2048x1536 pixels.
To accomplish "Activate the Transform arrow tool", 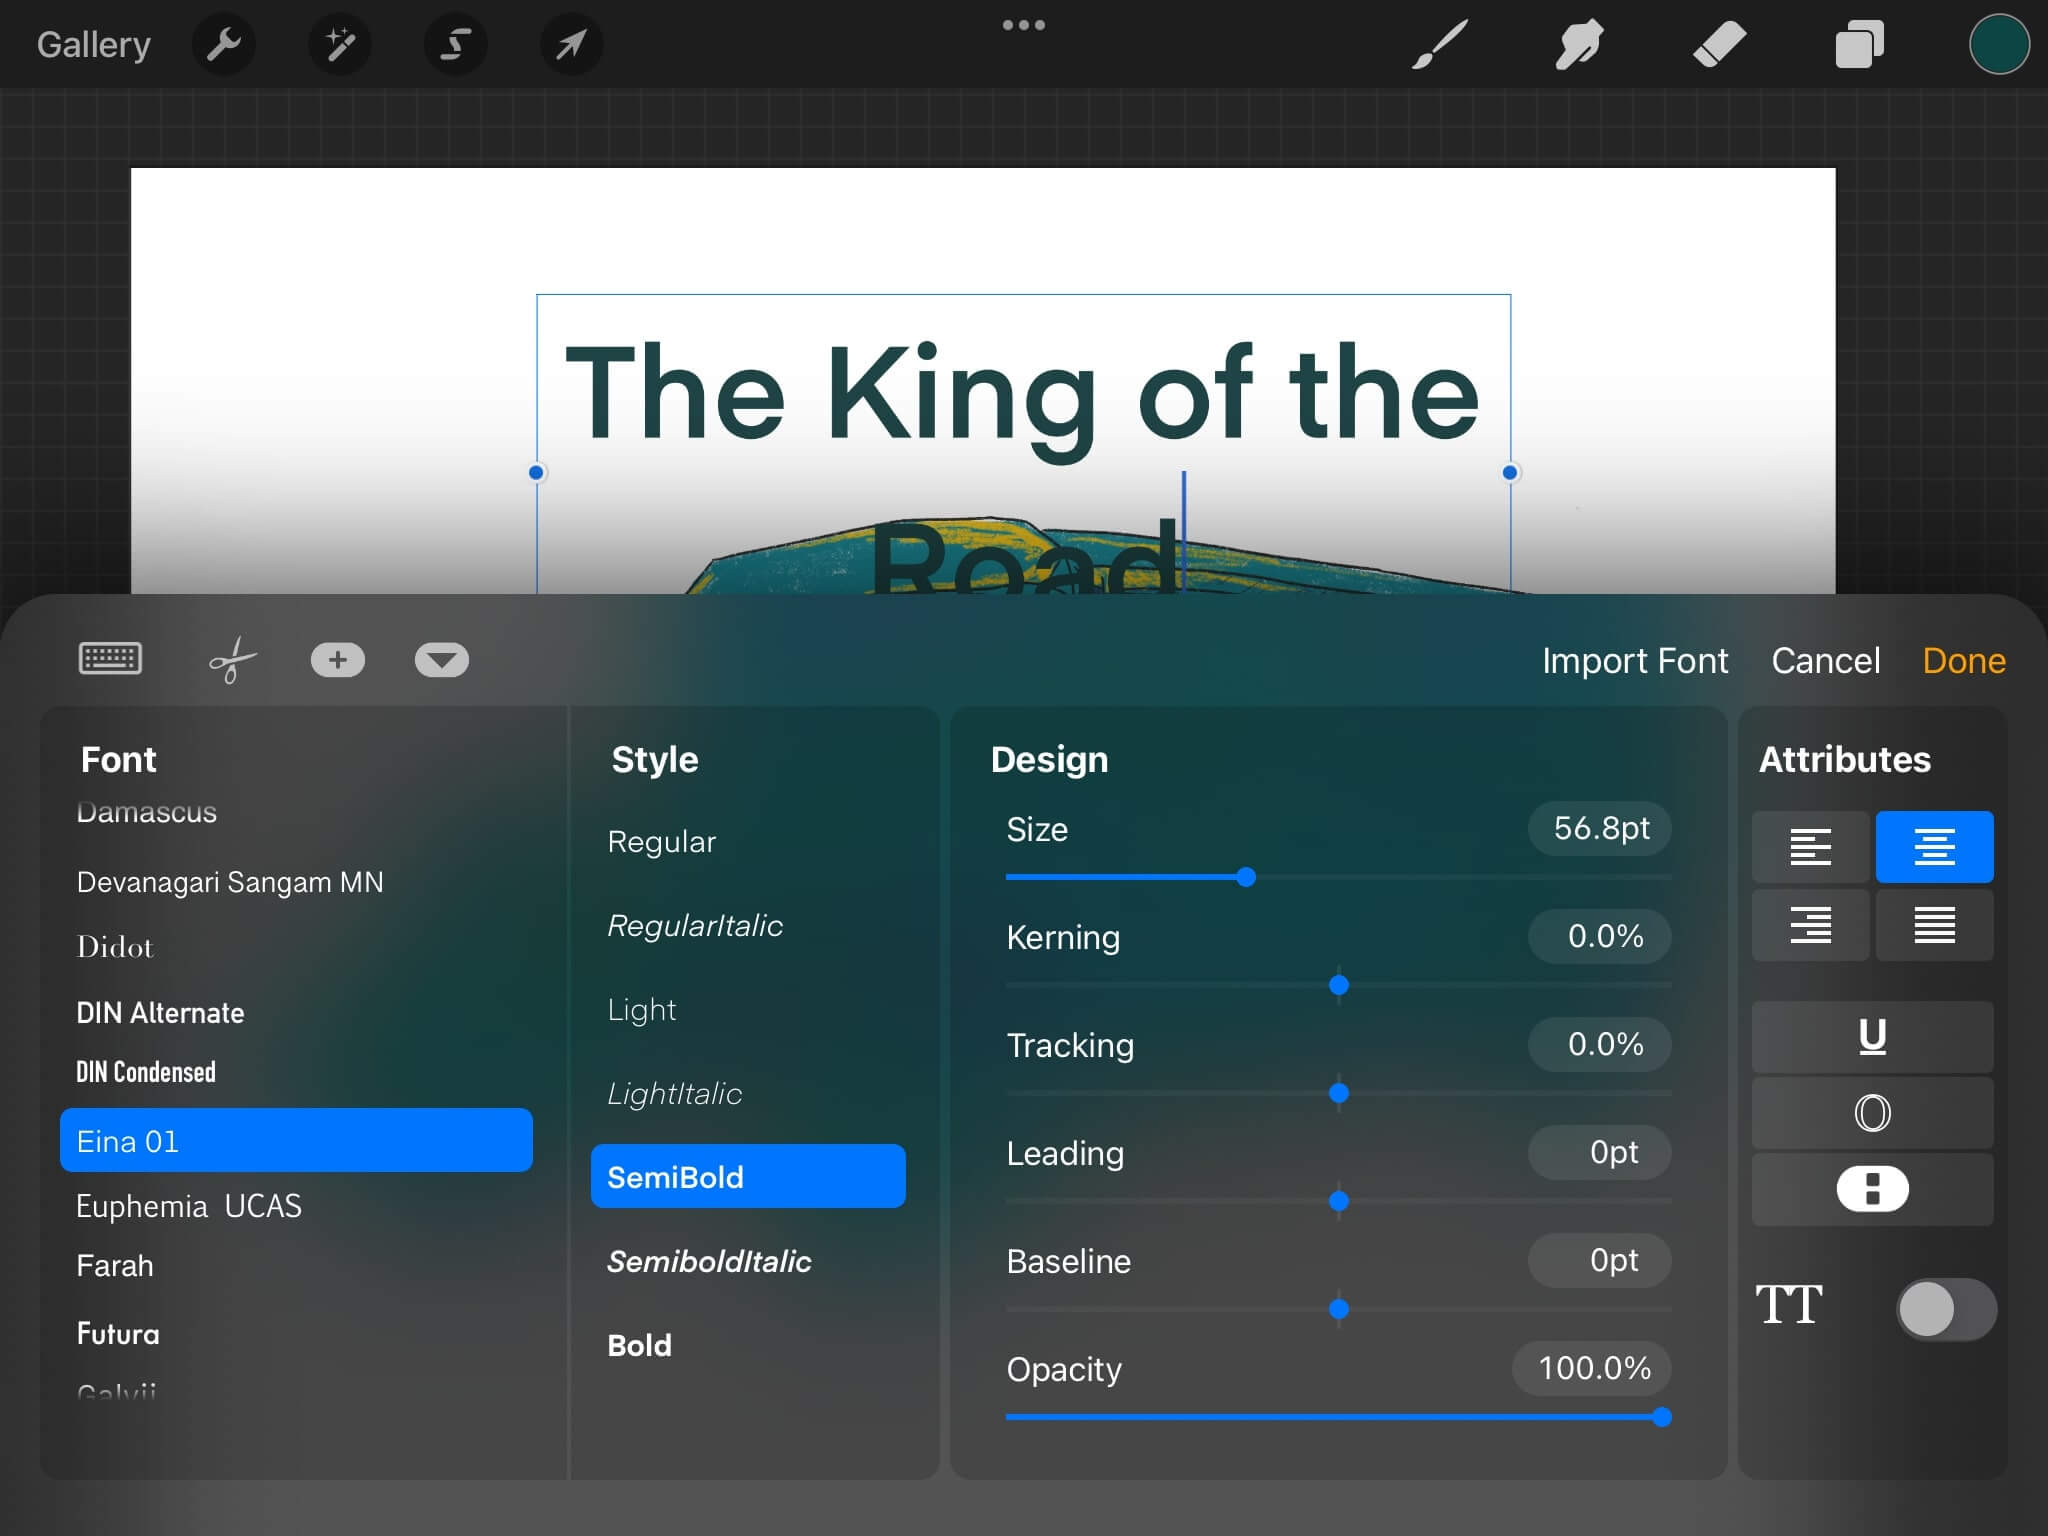I will tap(571, 45).
